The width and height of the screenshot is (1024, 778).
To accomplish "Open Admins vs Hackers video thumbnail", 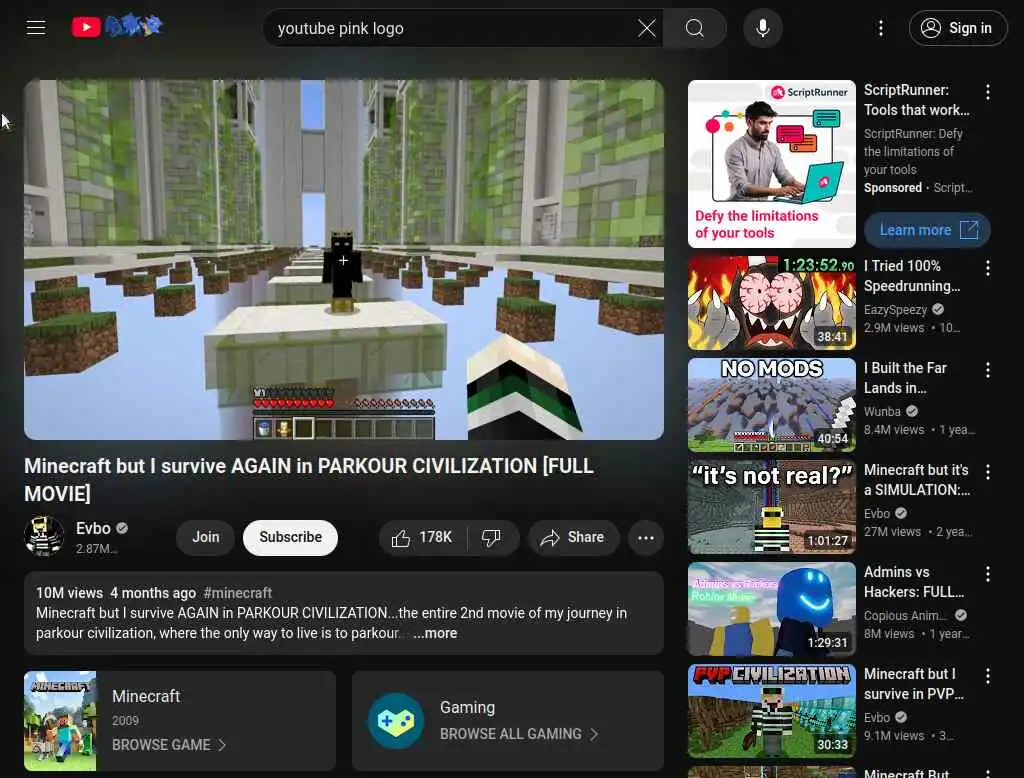I will coord(771,609).
